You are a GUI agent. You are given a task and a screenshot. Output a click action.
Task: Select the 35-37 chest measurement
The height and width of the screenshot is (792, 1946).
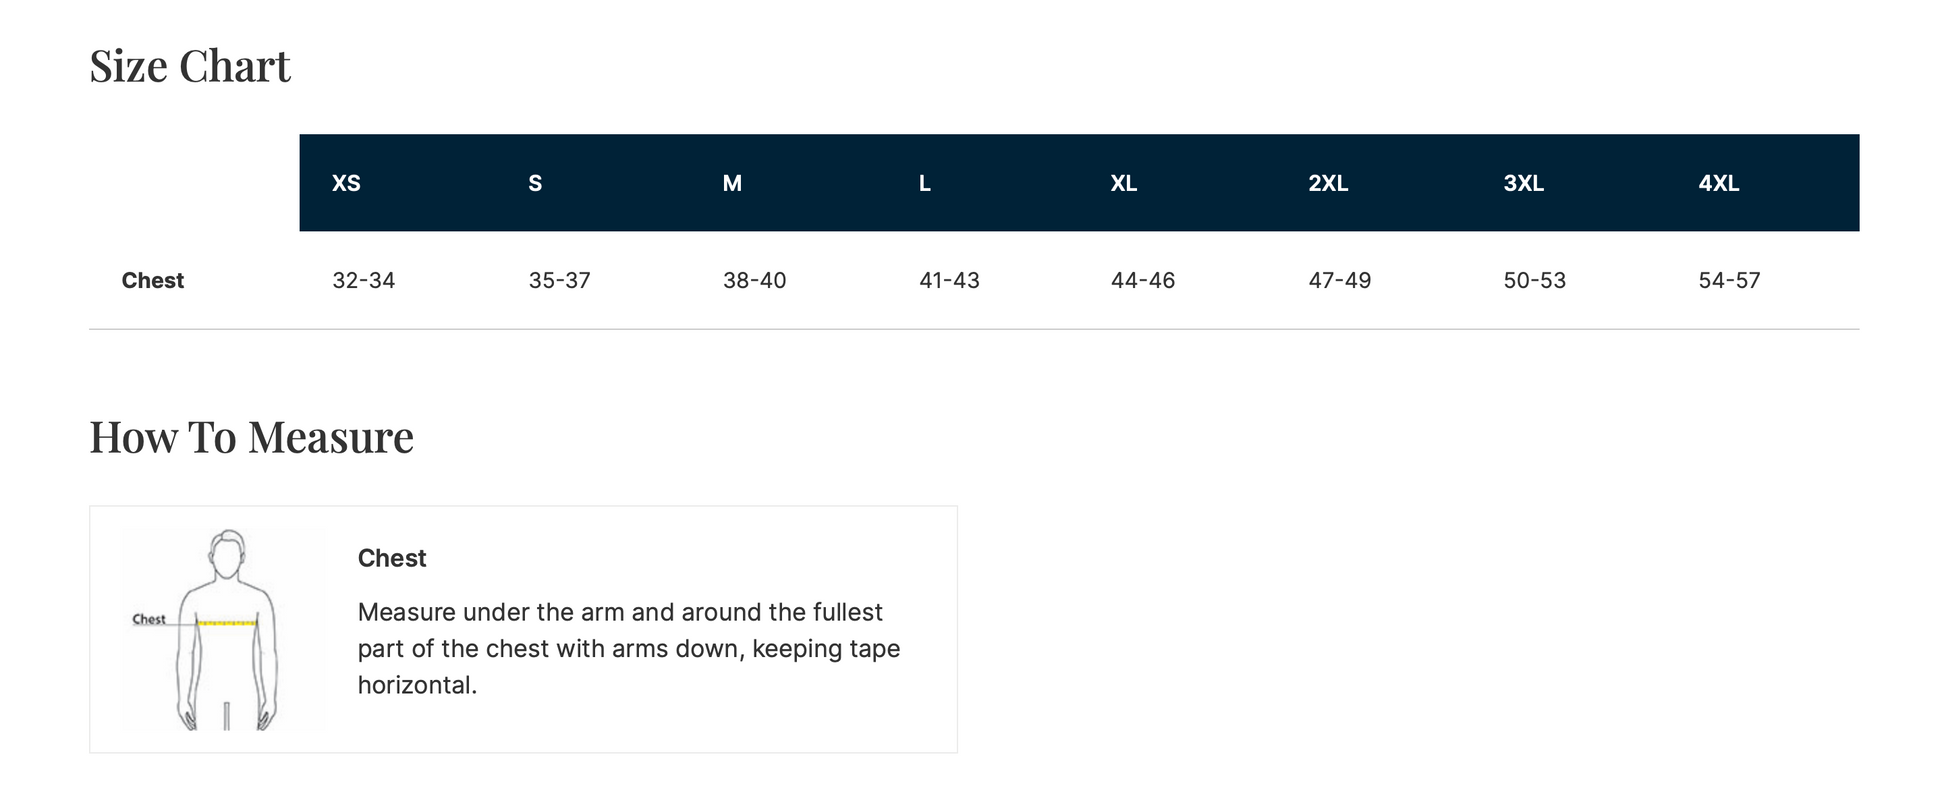point(559,280)
